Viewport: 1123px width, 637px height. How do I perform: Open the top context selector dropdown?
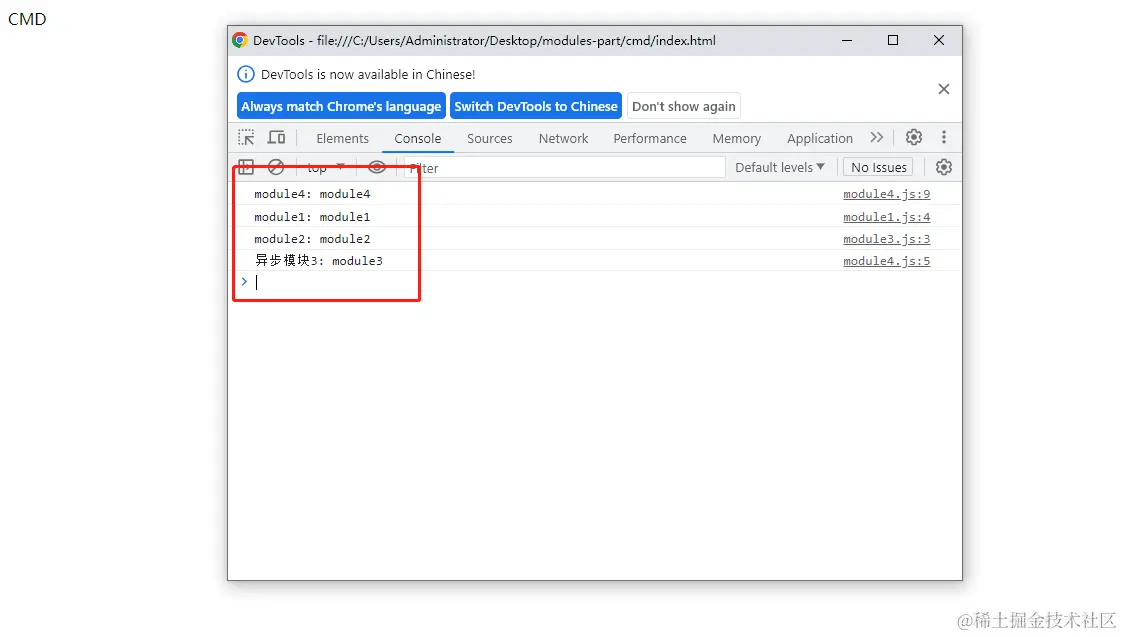click(326, 168)
